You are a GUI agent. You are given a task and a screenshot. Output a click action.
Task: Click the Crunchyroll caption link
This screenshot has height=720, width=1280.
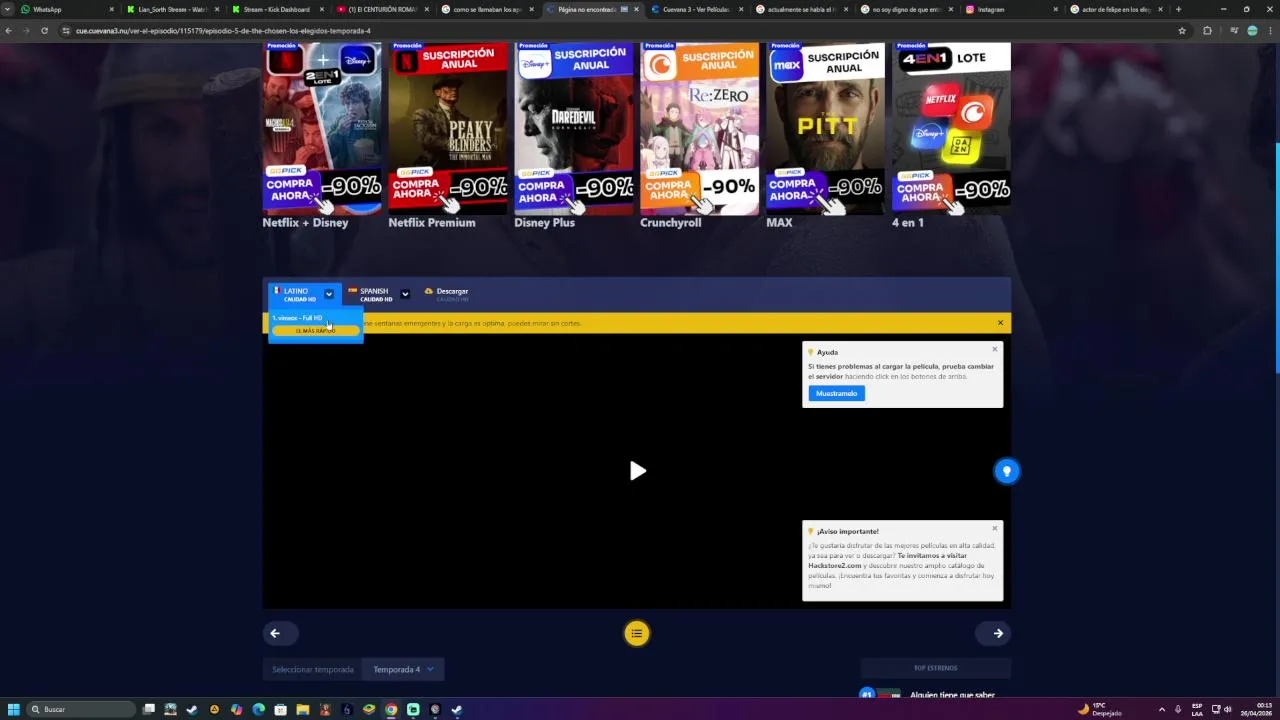670,223
